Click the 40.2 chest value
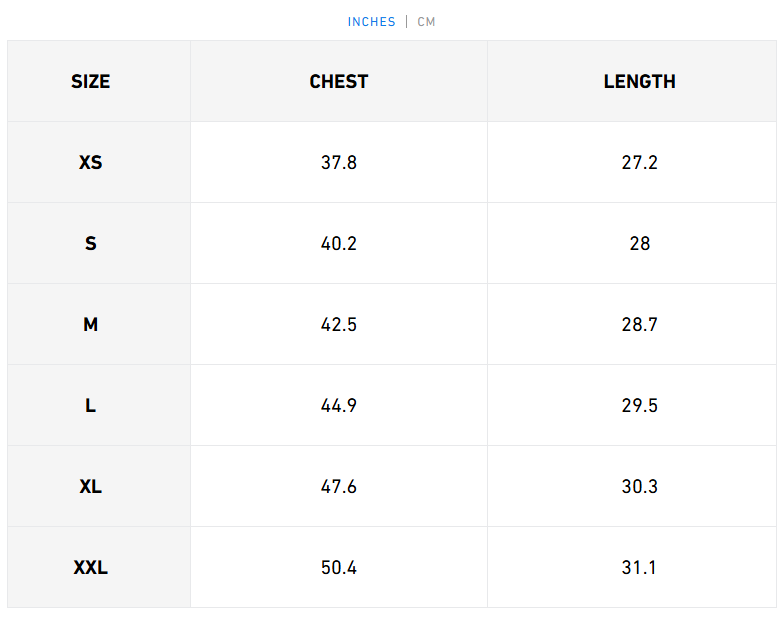Screen dimensions: 784x627 (339, 243)
